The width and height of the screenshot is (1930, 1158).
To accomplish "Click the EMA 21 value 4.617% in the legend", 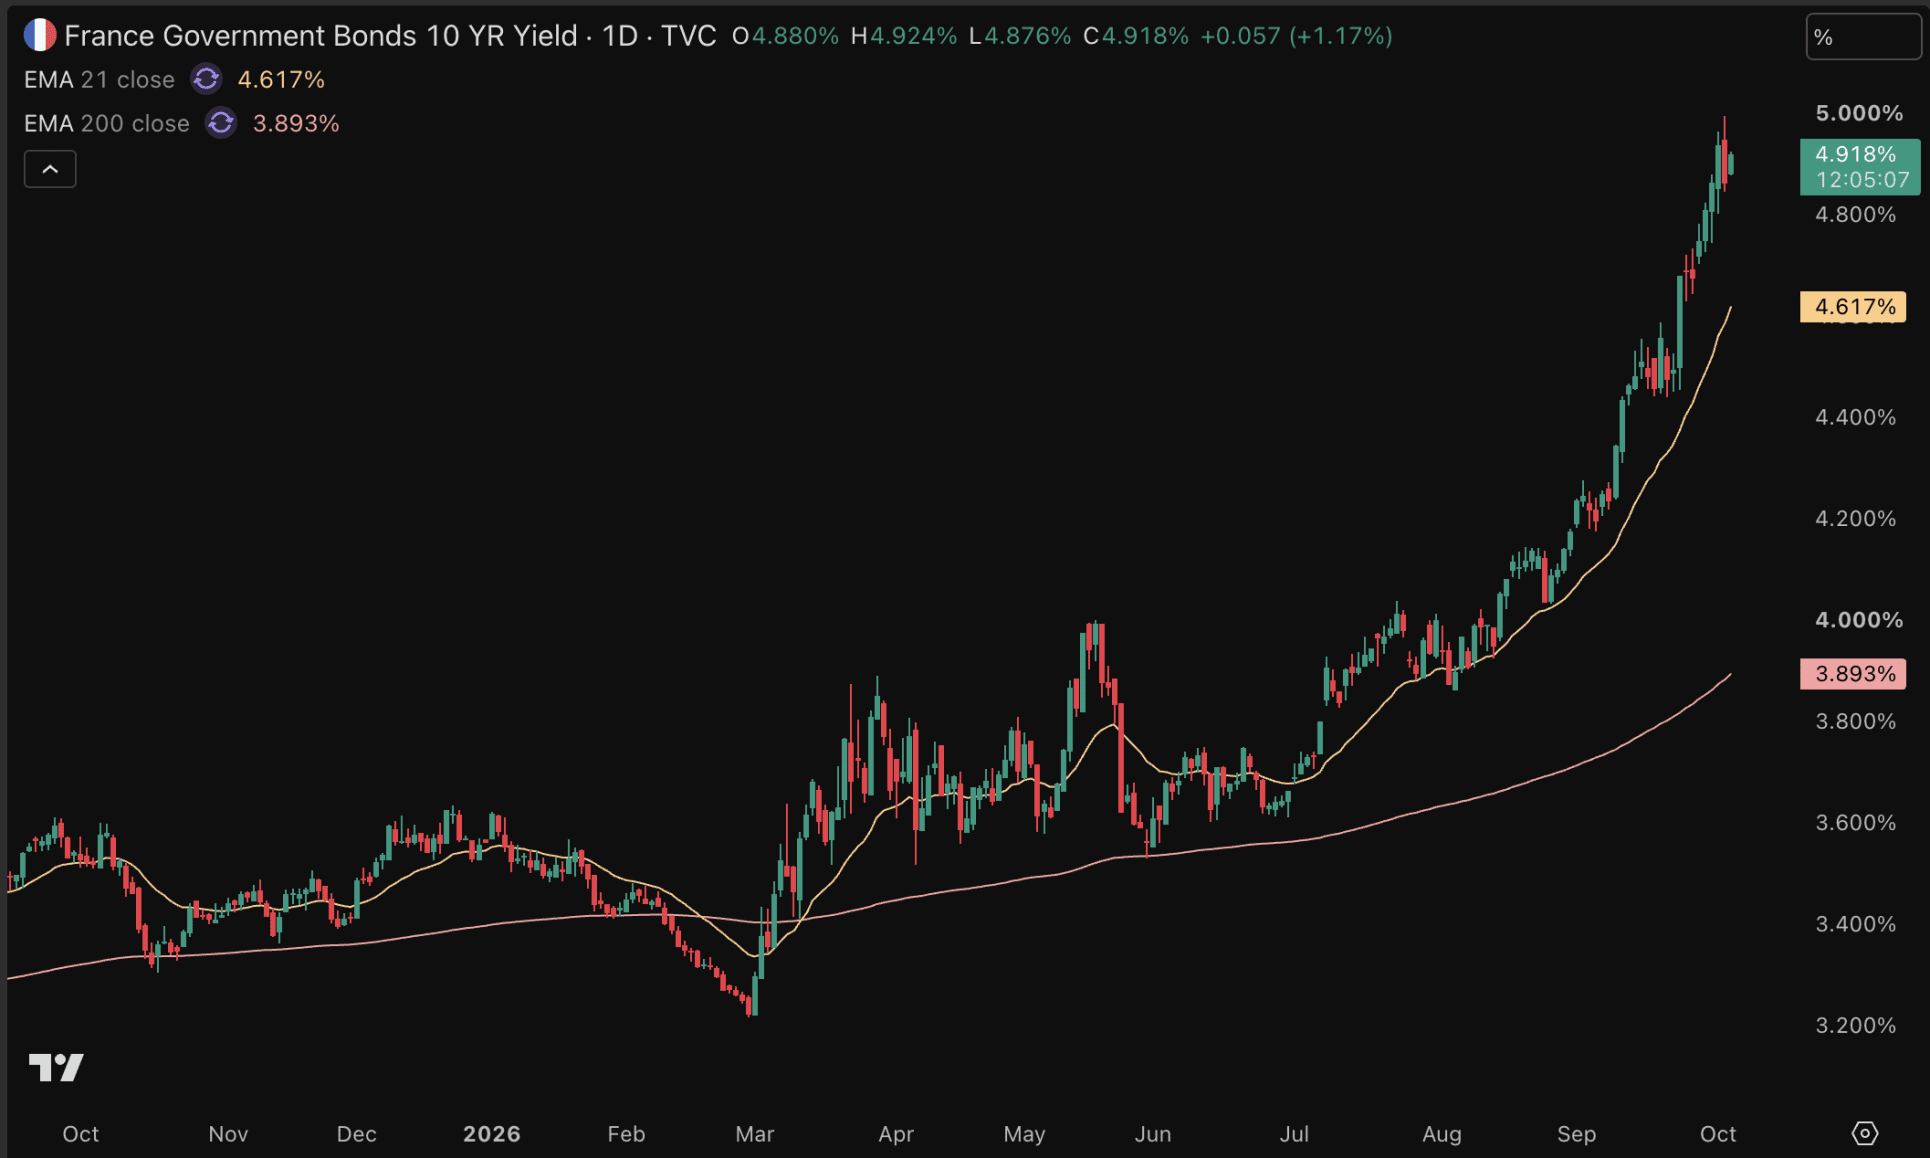I will click(281, 79).
